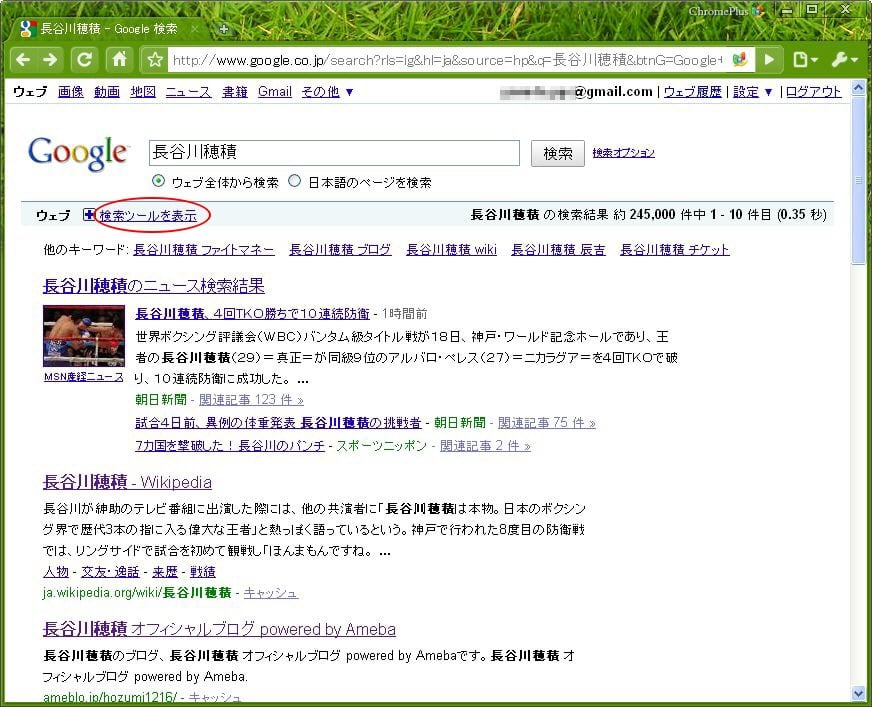Click the go arrow beside address bar
Viewport: 872px width, 707px height.
(769, 60)
